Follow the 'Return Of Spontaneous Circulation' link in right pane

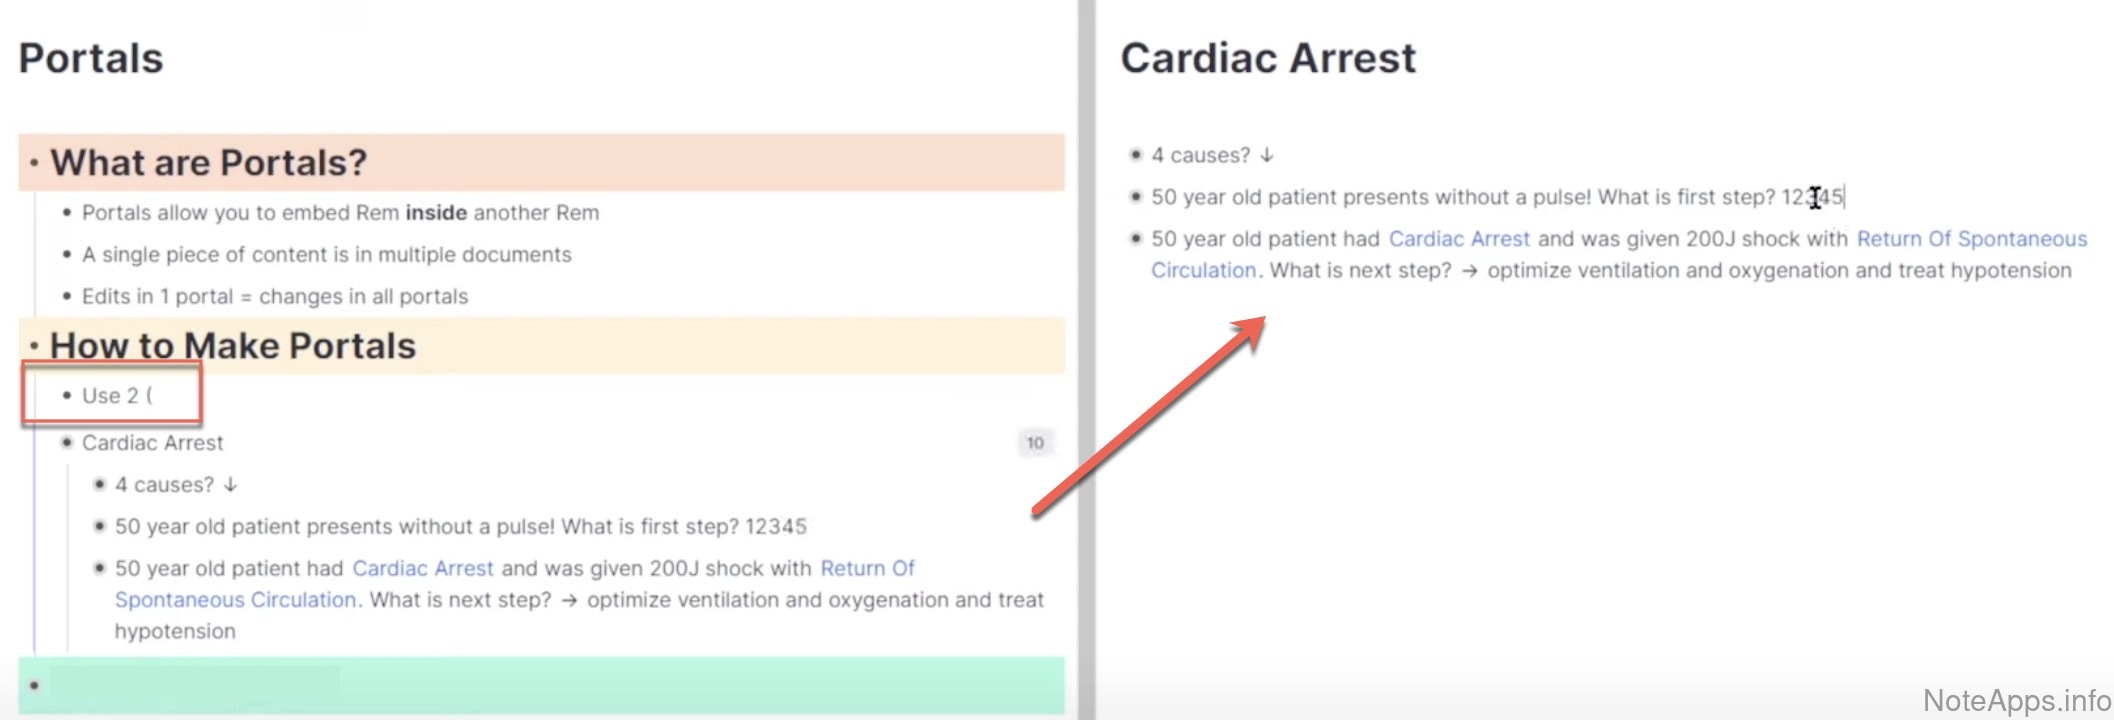click(1971, 239)
